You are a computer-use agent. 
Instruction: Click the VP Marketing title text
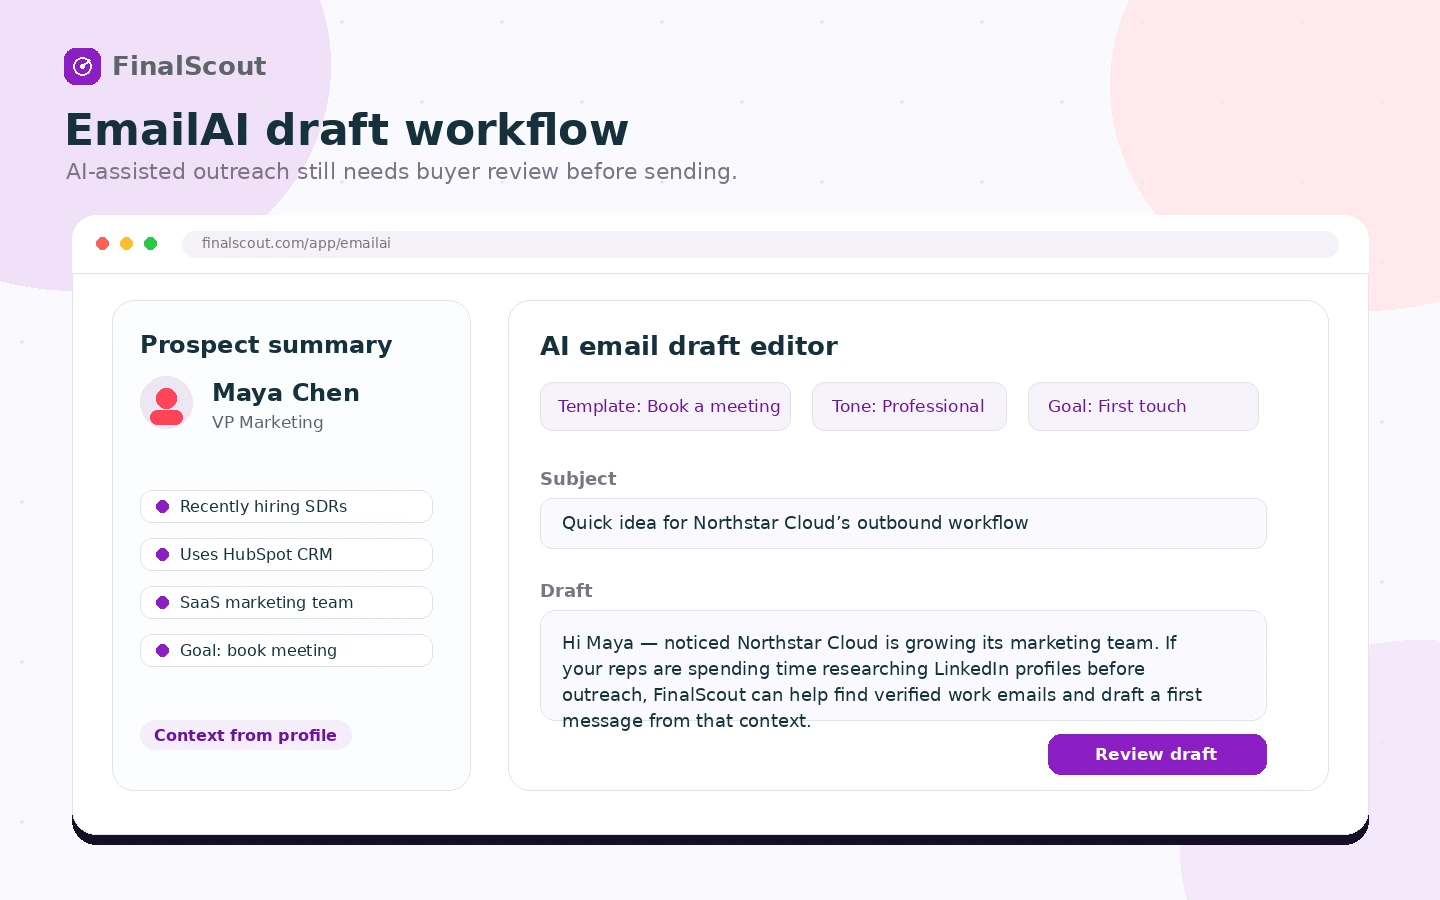pyautogui.click(x=268, y=422)
